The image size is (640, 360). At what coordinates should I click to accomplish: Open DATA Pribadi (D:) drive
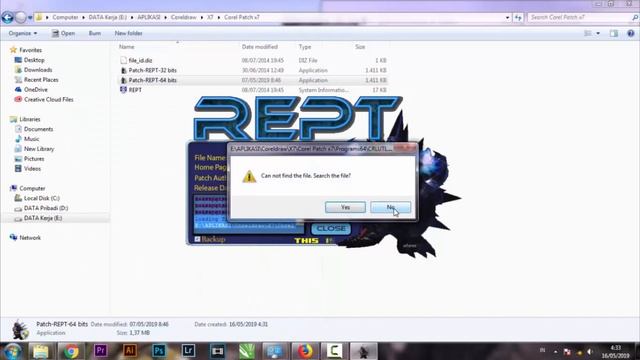coord(46,208)
